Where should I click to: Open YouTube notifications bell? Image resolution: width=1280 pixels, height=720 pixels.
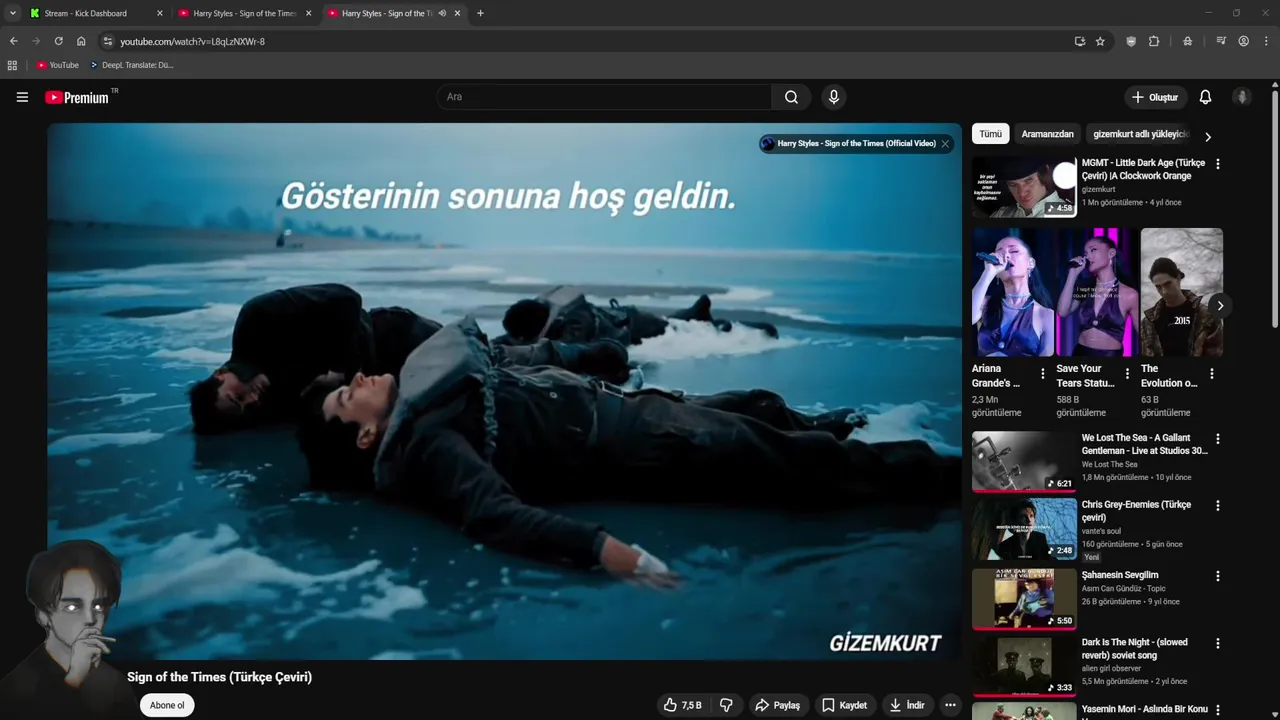[x=1205, y=97]
